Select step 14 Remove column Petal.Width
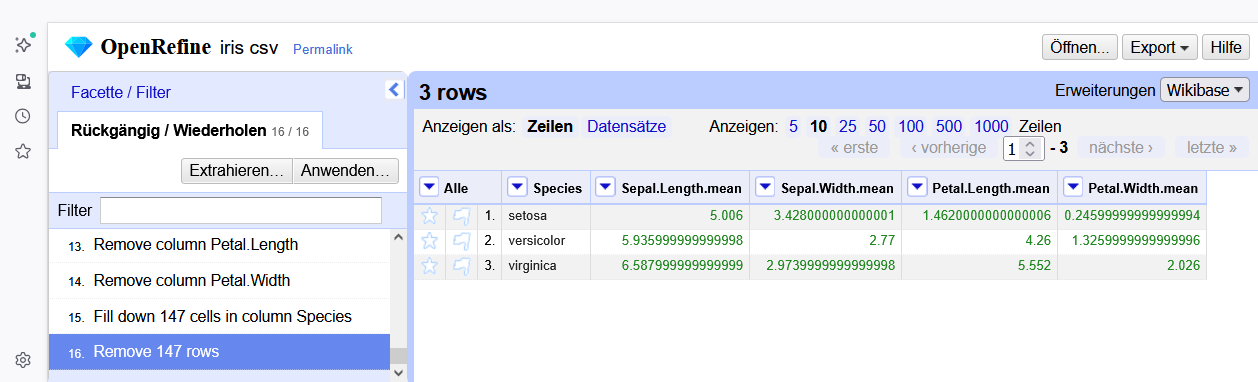The height and width of the screenshot is (382, 1258). pyautogui.click(x=219, y=281)
